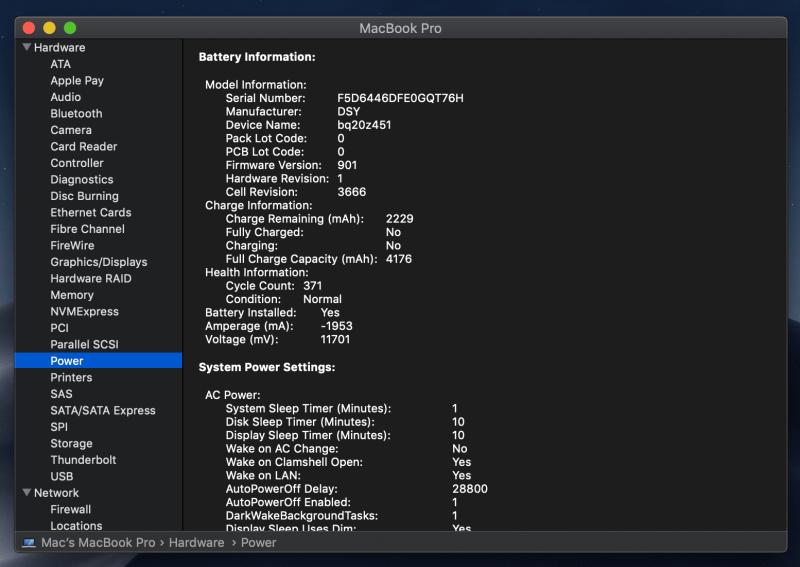Click the green zoom window button
The image size is (800, 567).
pyautogui.click(x=69, y=28)
